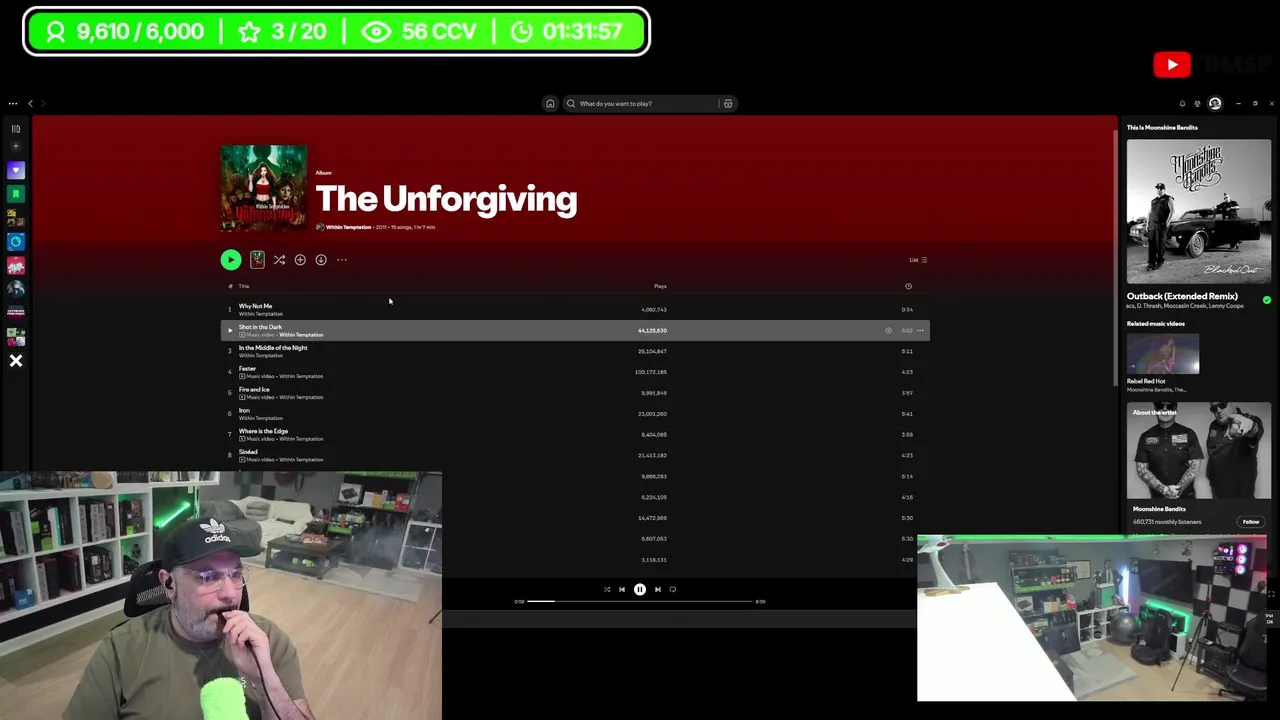Go to Spotify Home
This screenshot has width=1280, height=720.
coord(550,104)
